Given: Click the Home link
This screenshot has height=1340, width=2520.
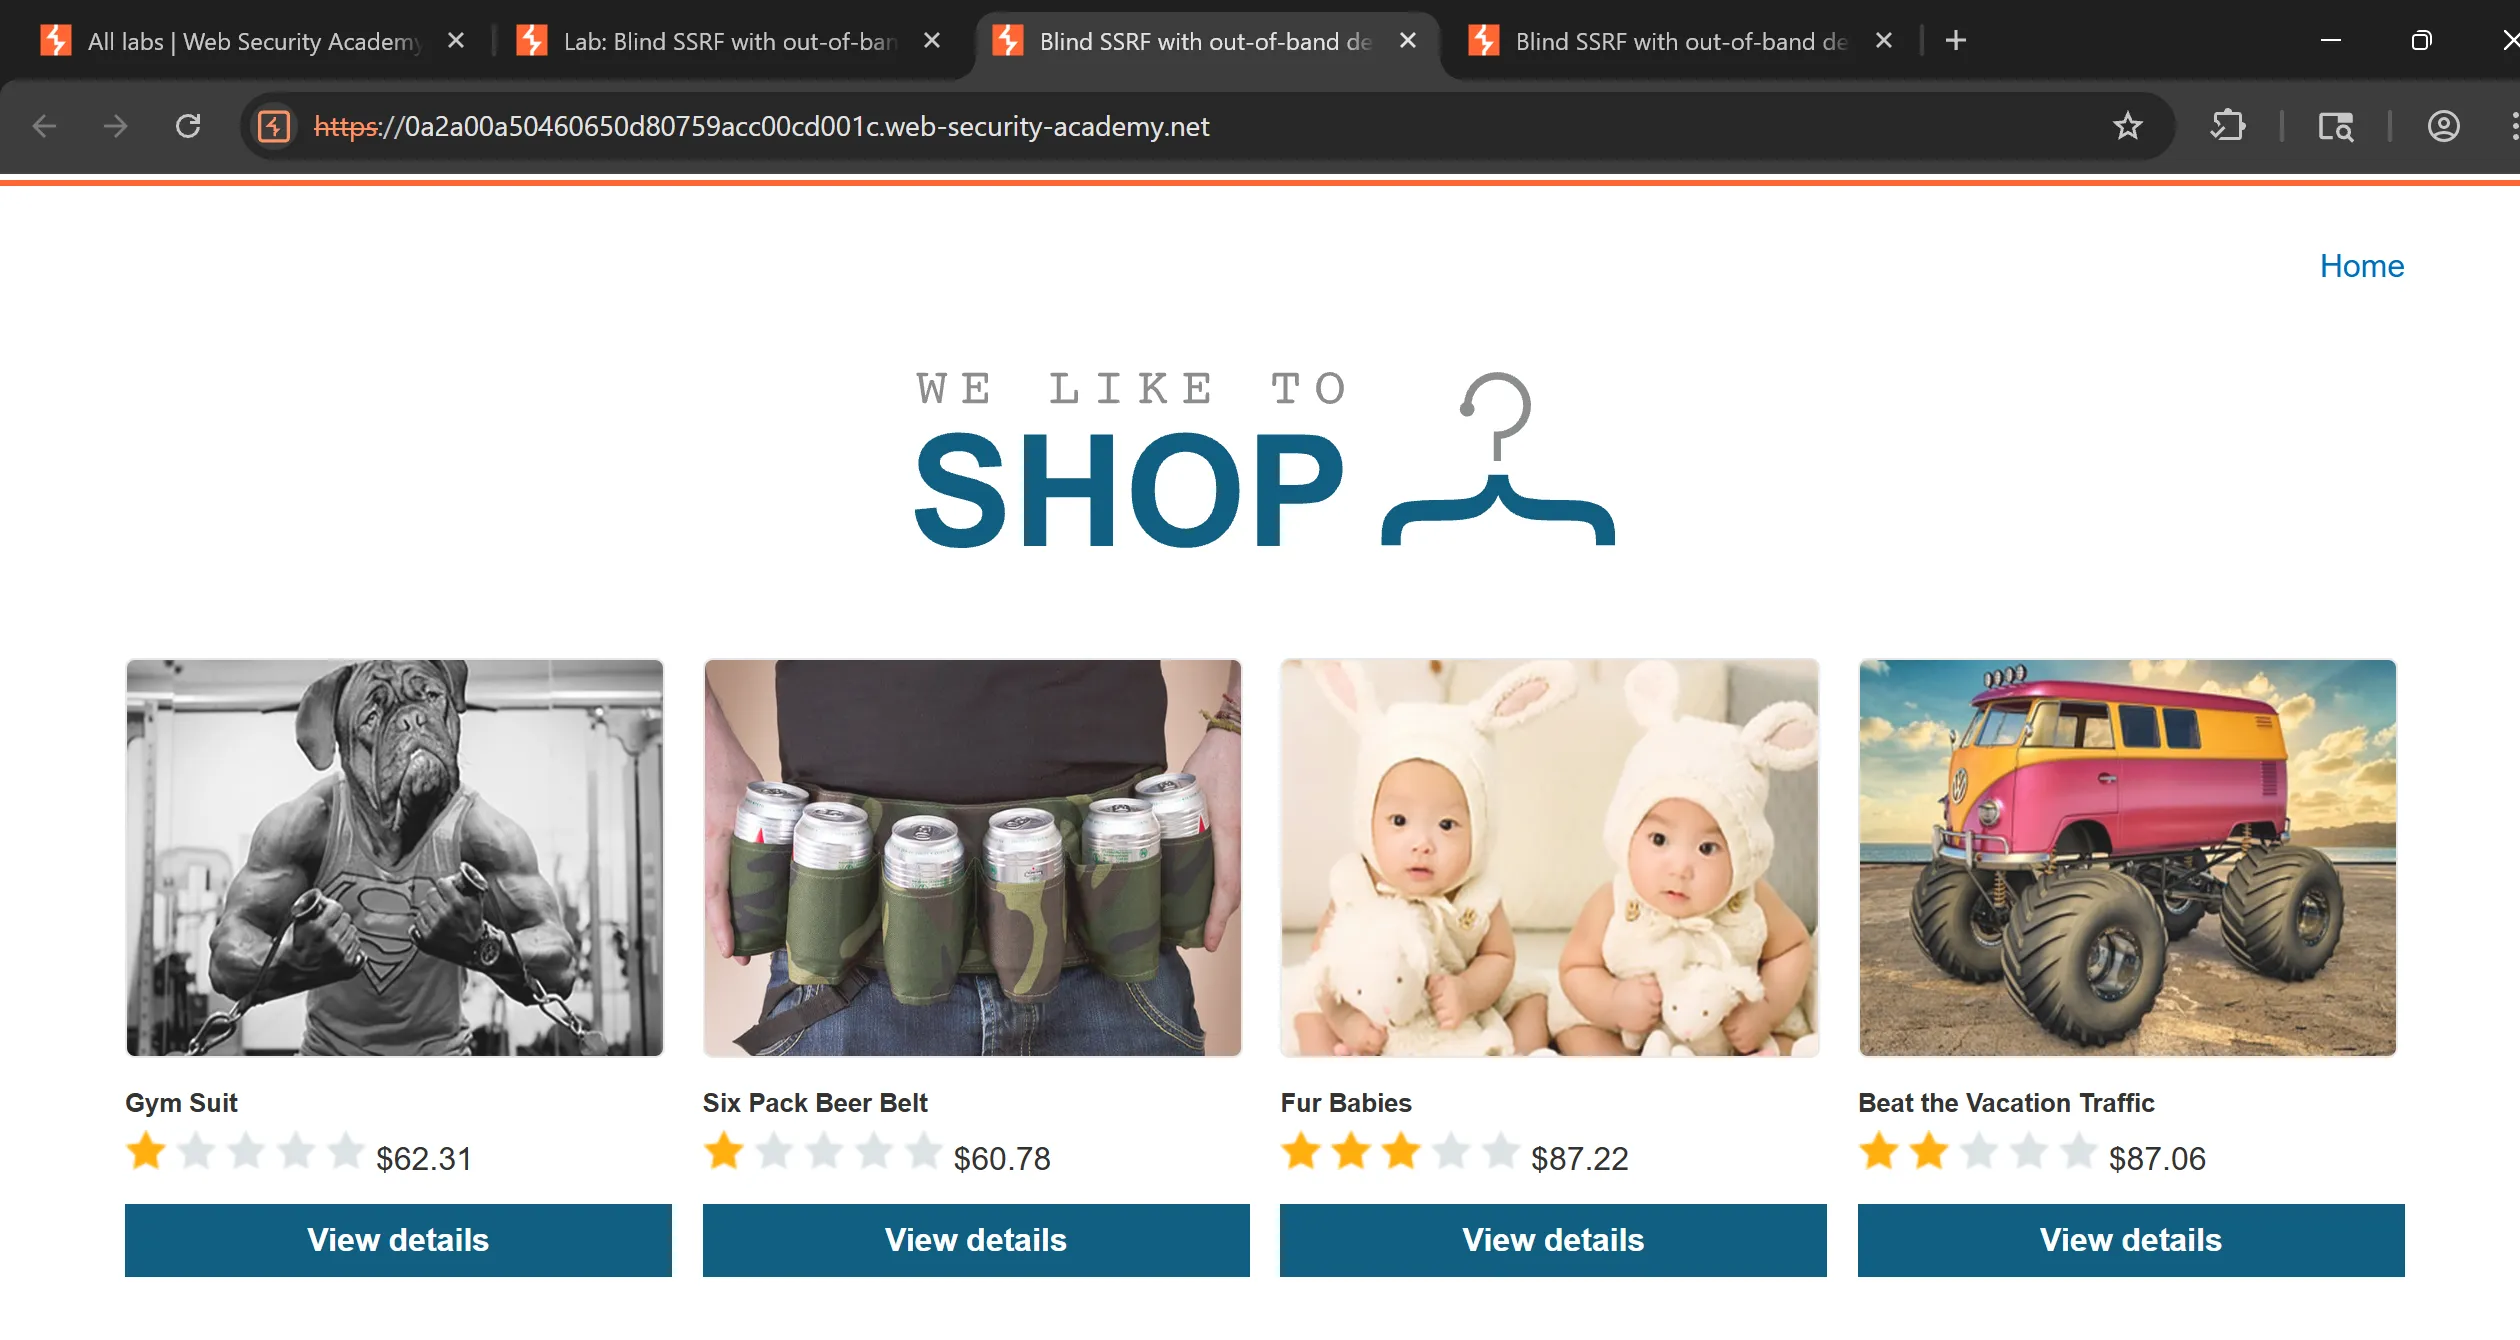Looking at the screenshot, I should point(2361,266).
